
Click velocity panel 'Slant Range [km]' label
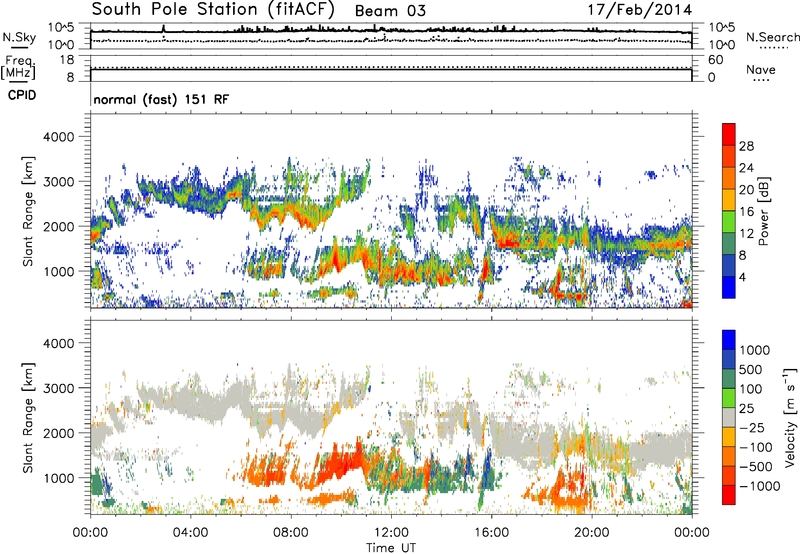tap(28, 417)
